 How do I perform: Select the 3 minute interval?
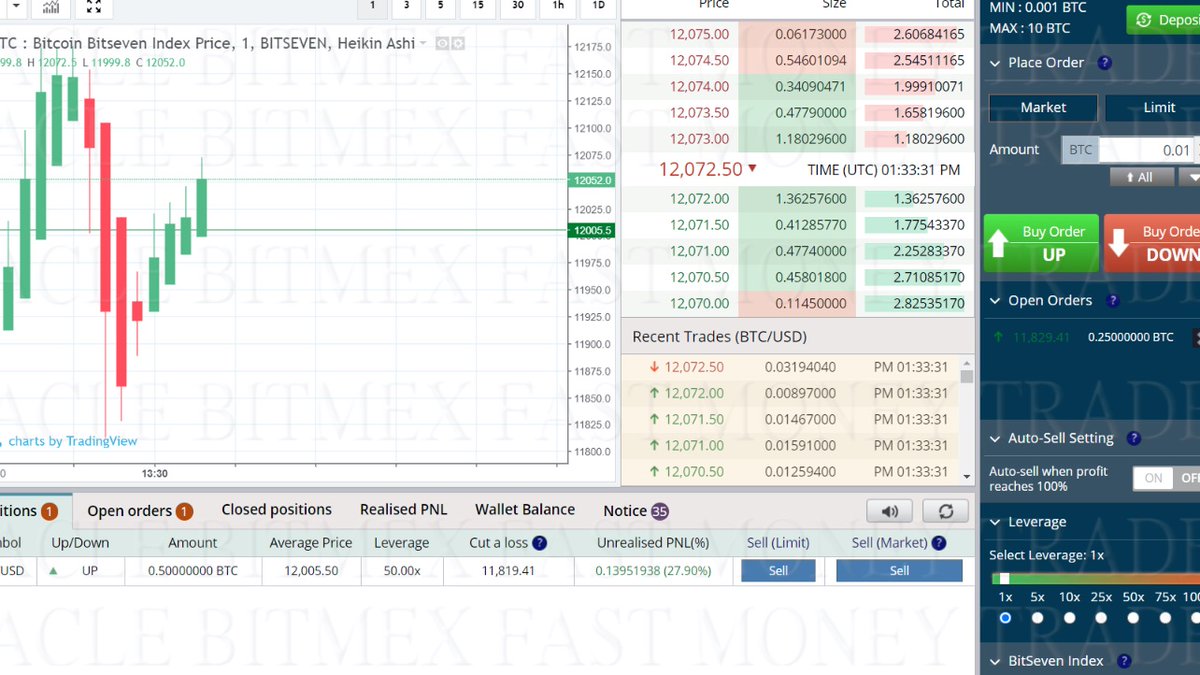click(x=406, y=6)
